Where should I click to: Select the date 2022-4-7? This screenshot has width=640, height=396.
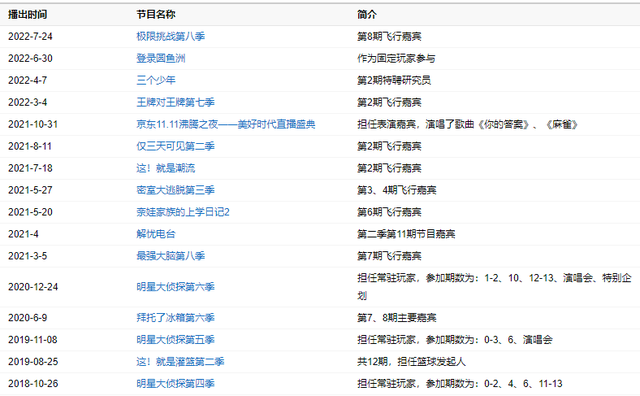click(x=27, y=80)
